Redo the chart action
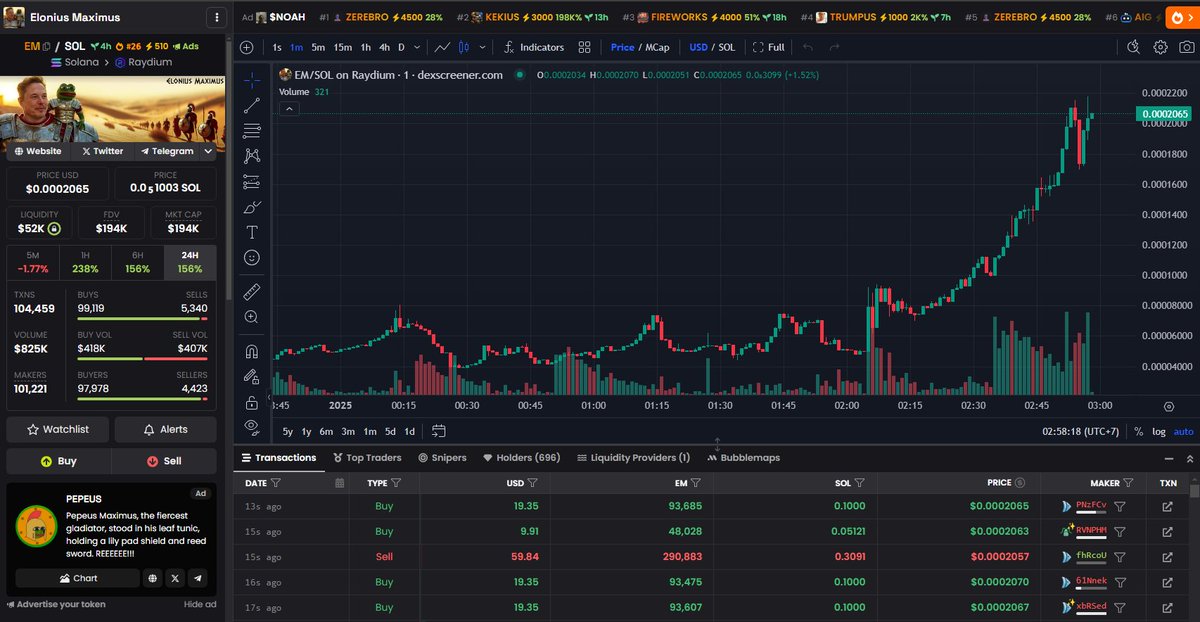 click(x=834, y=47)
